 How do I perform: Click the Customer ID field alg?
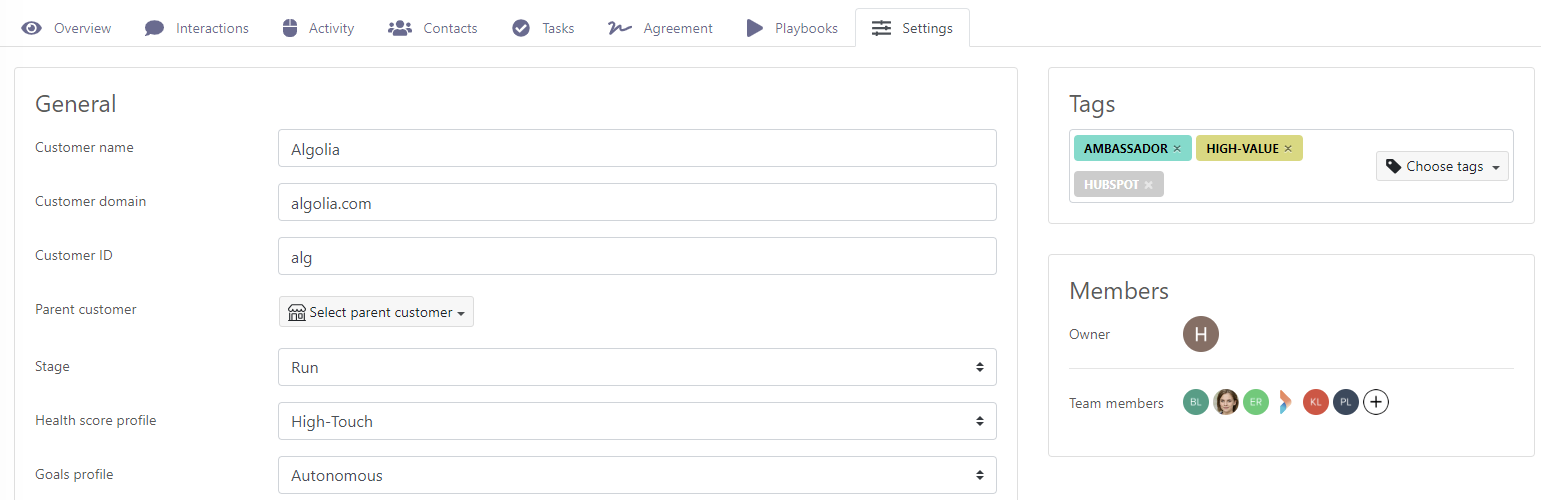(x=637, y=256)
